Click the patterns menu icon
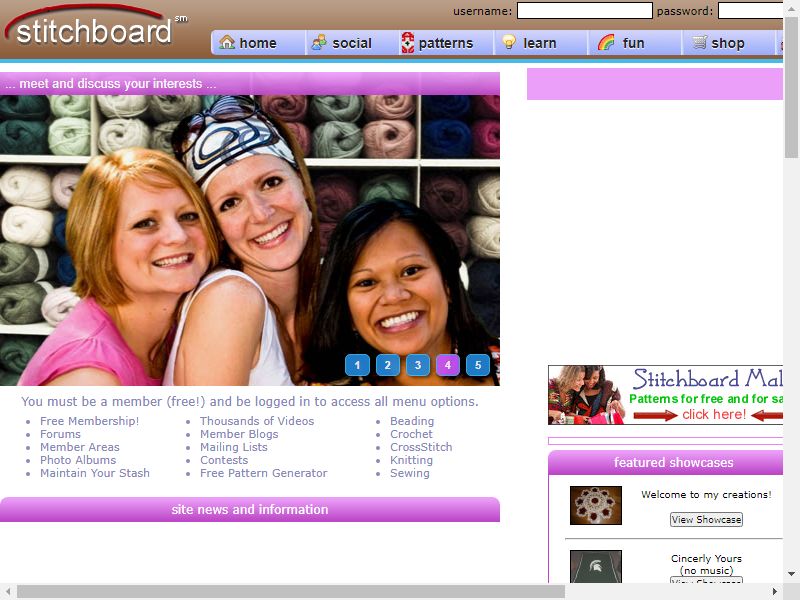800x600 pixels. [407, 42]
